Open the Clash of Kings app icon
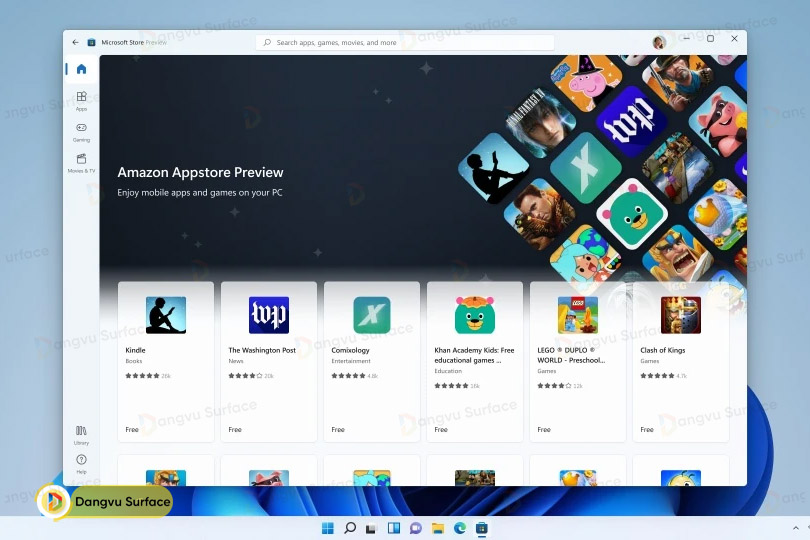Viewport: 810px width, 540px height. click(681, 315)
